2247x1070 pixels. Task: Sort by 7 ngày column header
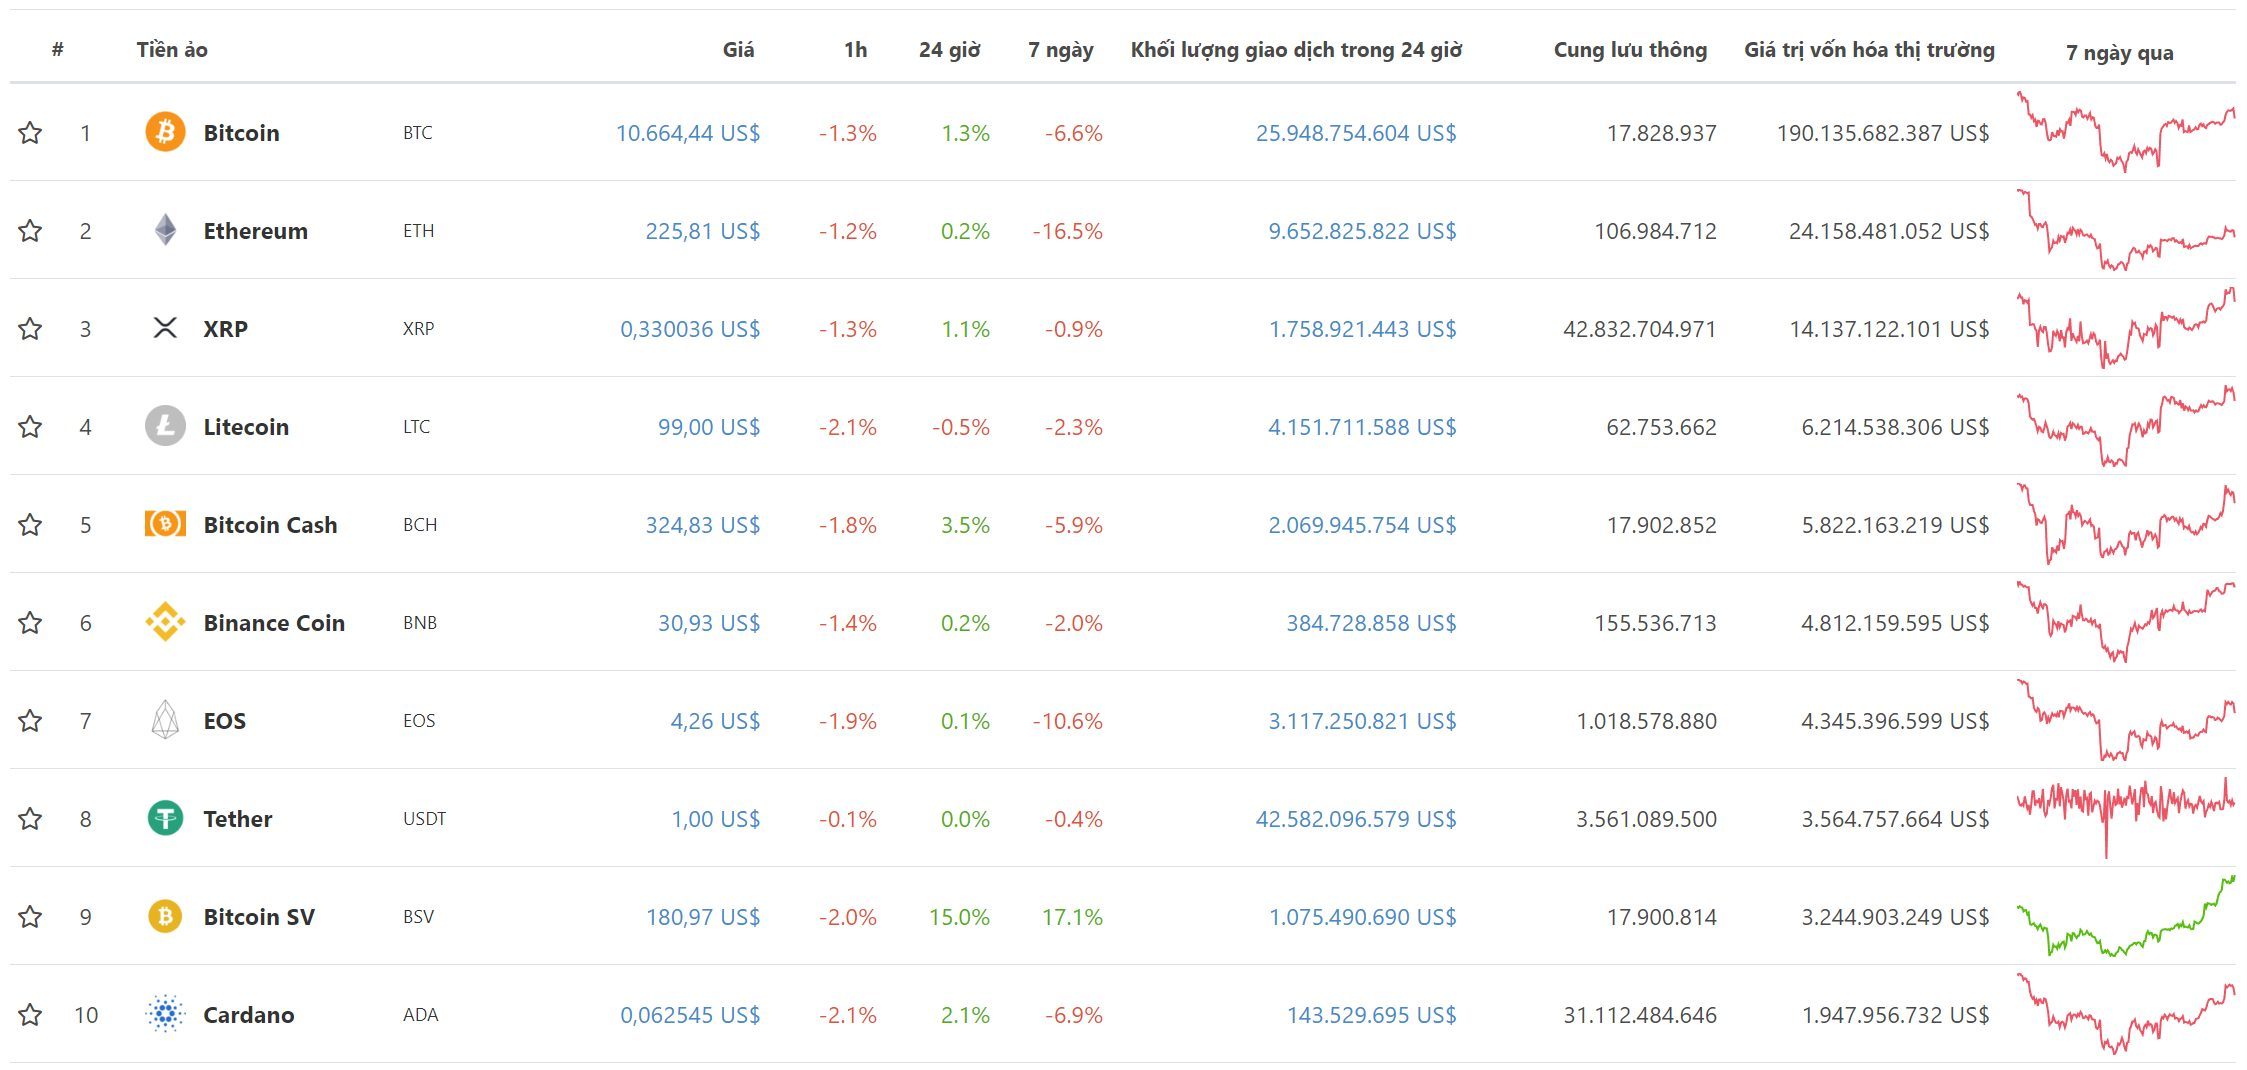(1060, 49)
